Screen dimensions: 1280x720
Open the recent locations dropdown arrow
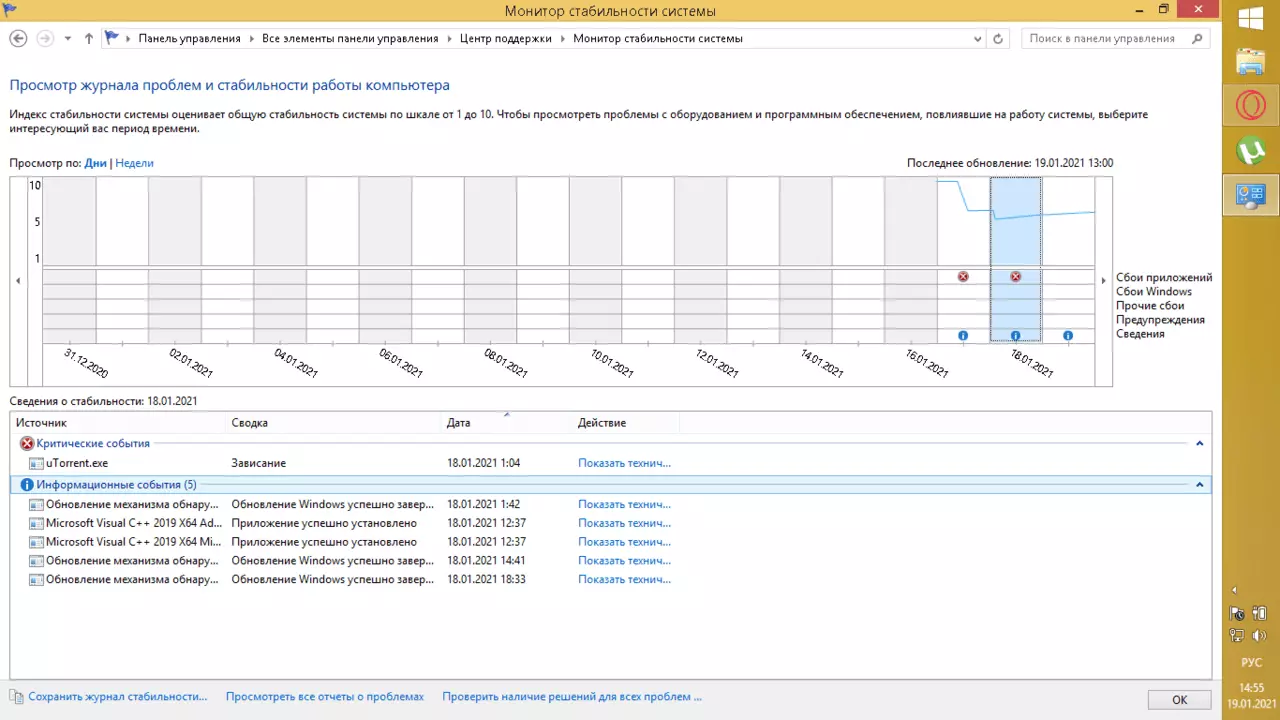pyautogui.click(x=68, y=39)
